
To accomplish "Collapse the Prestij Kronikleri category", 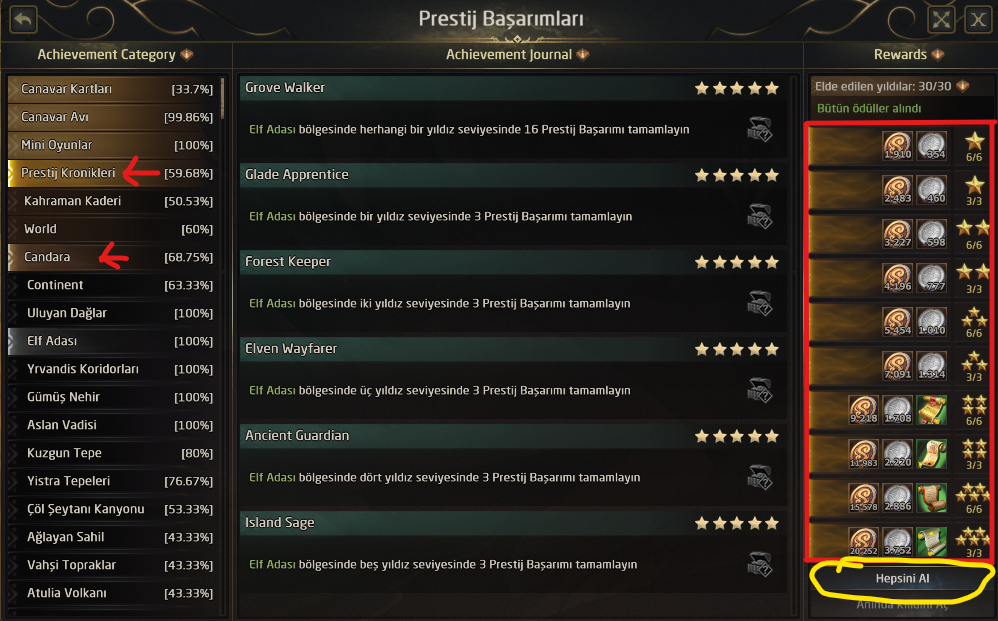I will [13, 173].
